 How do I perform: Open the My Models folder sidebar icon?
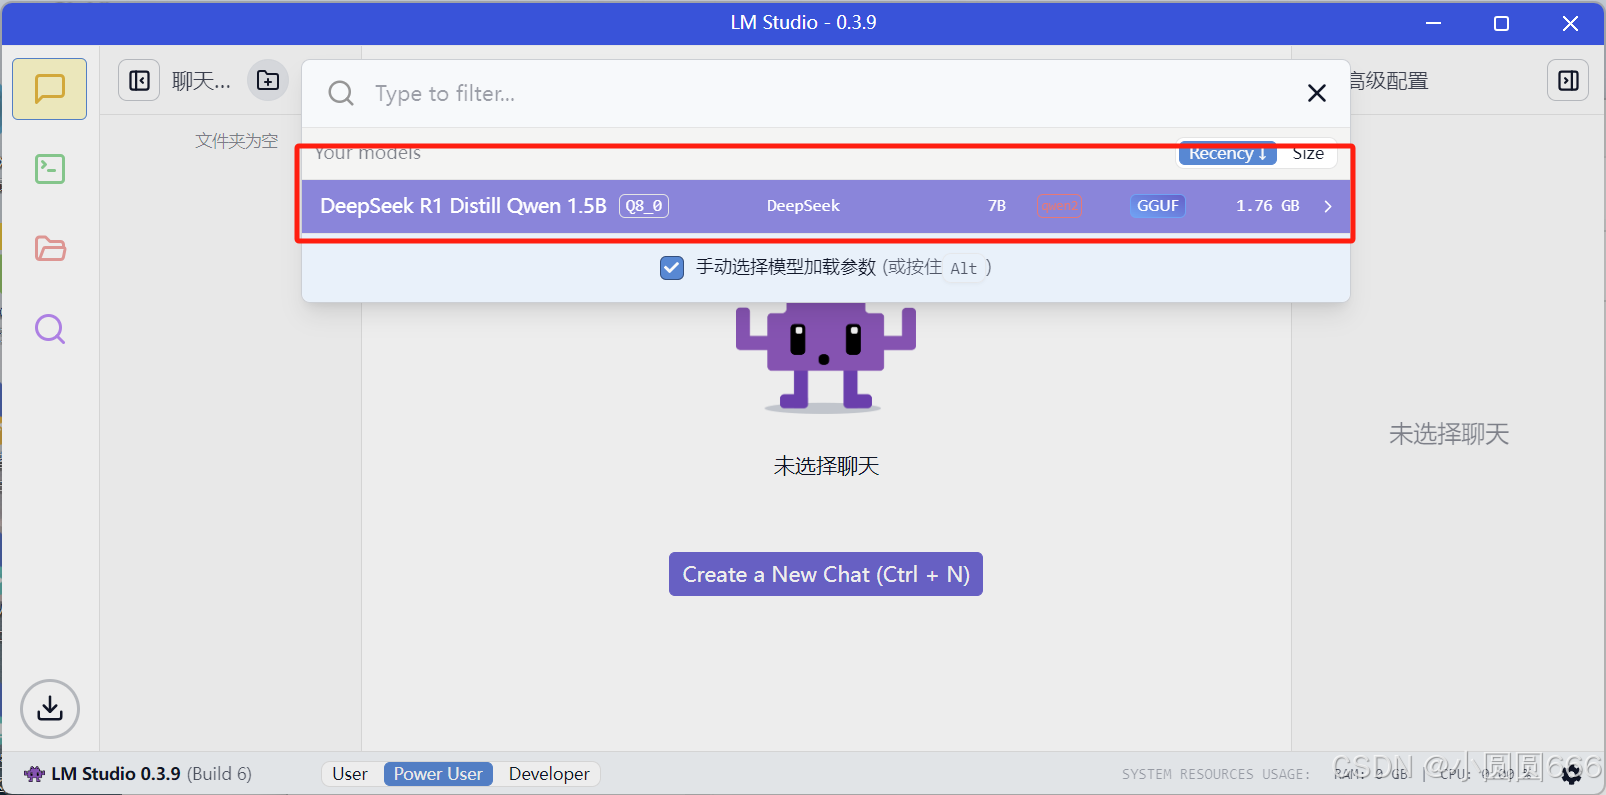(49, 249)
